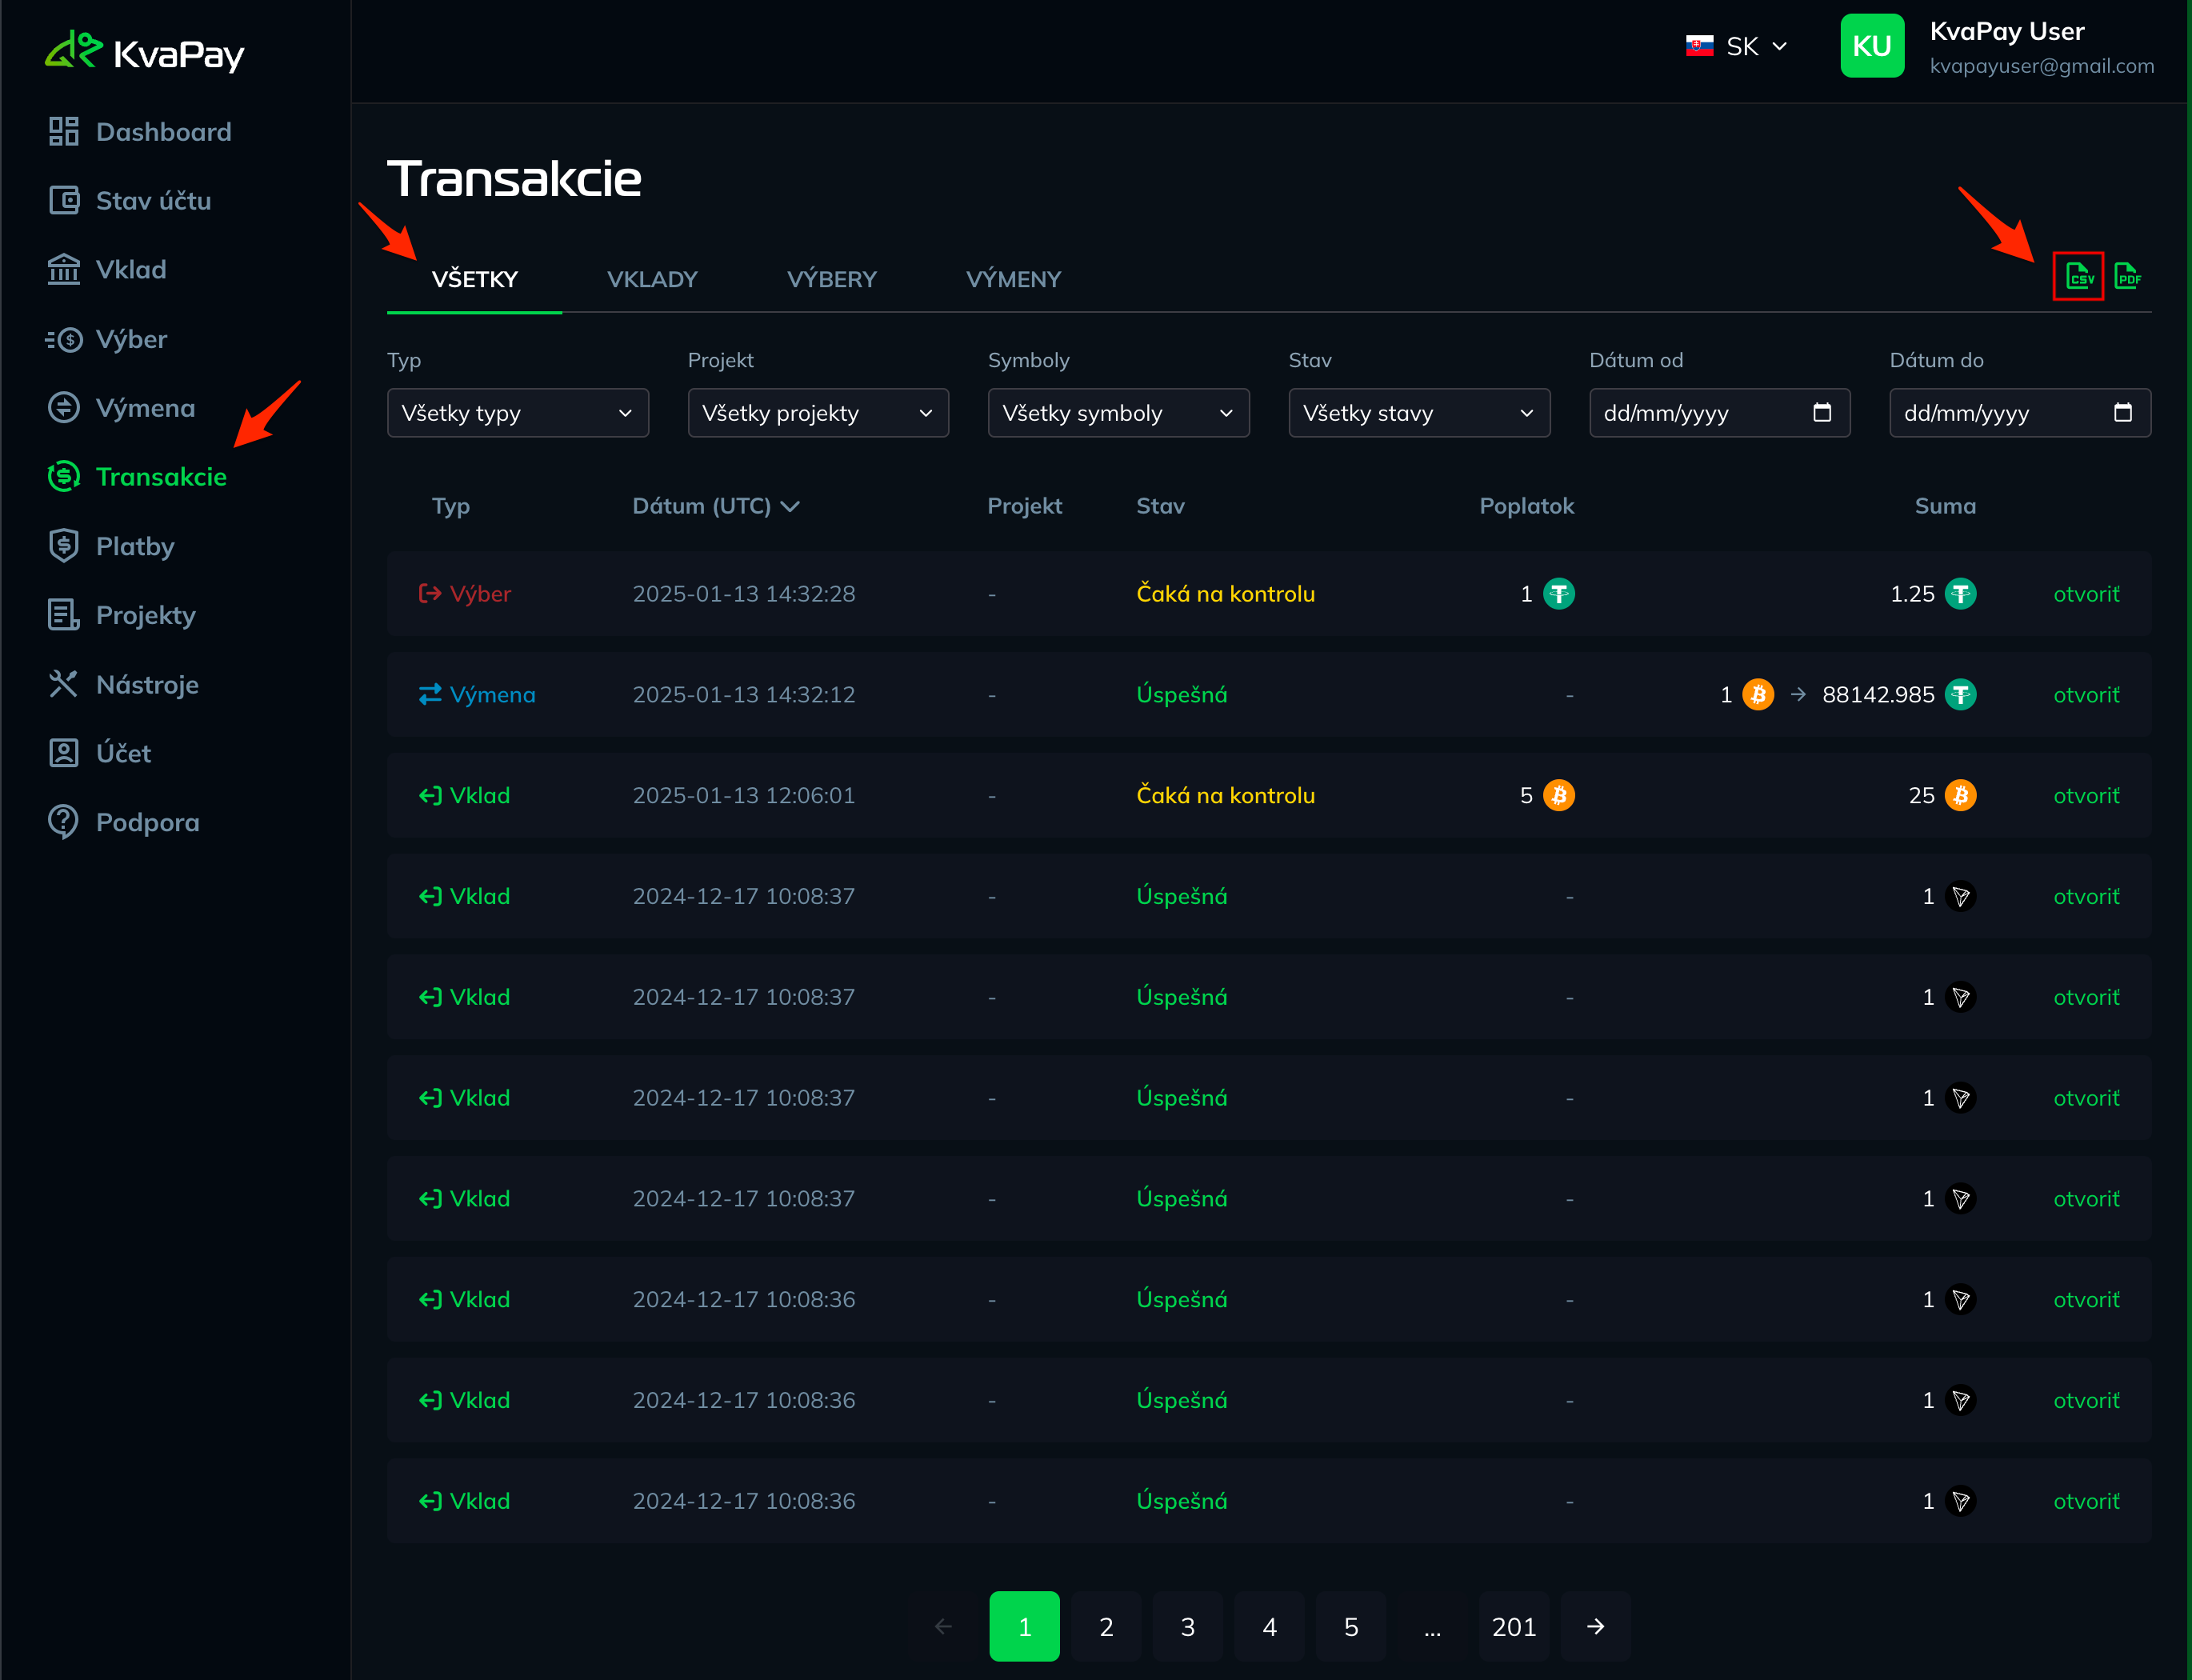Expand the Všetky typy dropdown
Screen dimensions: 2192x1680
pyautogui.click(x=518, y=413)
